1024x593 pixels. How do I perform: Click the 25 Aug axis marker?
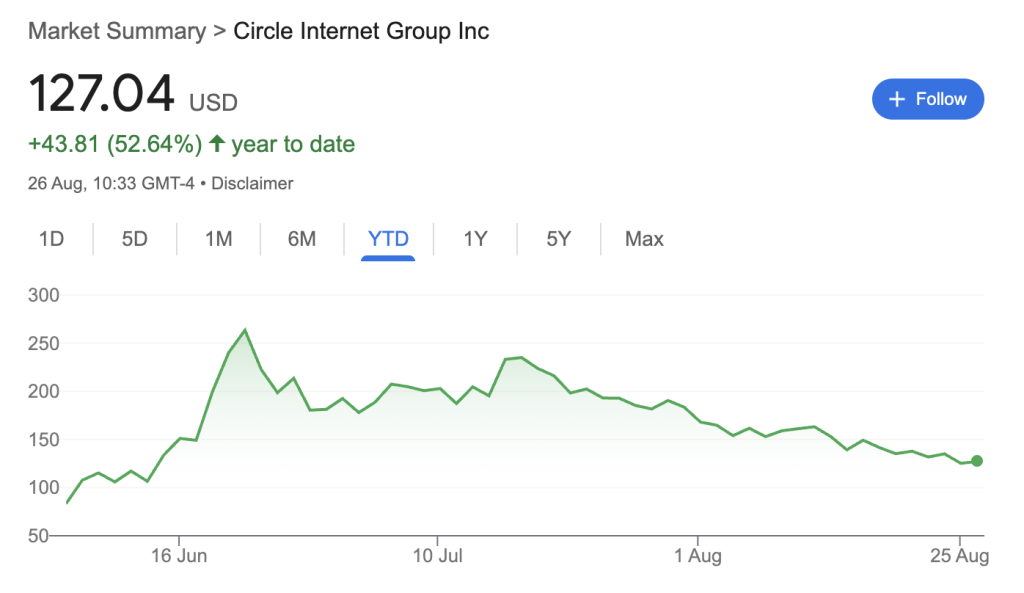coord(959,556)
